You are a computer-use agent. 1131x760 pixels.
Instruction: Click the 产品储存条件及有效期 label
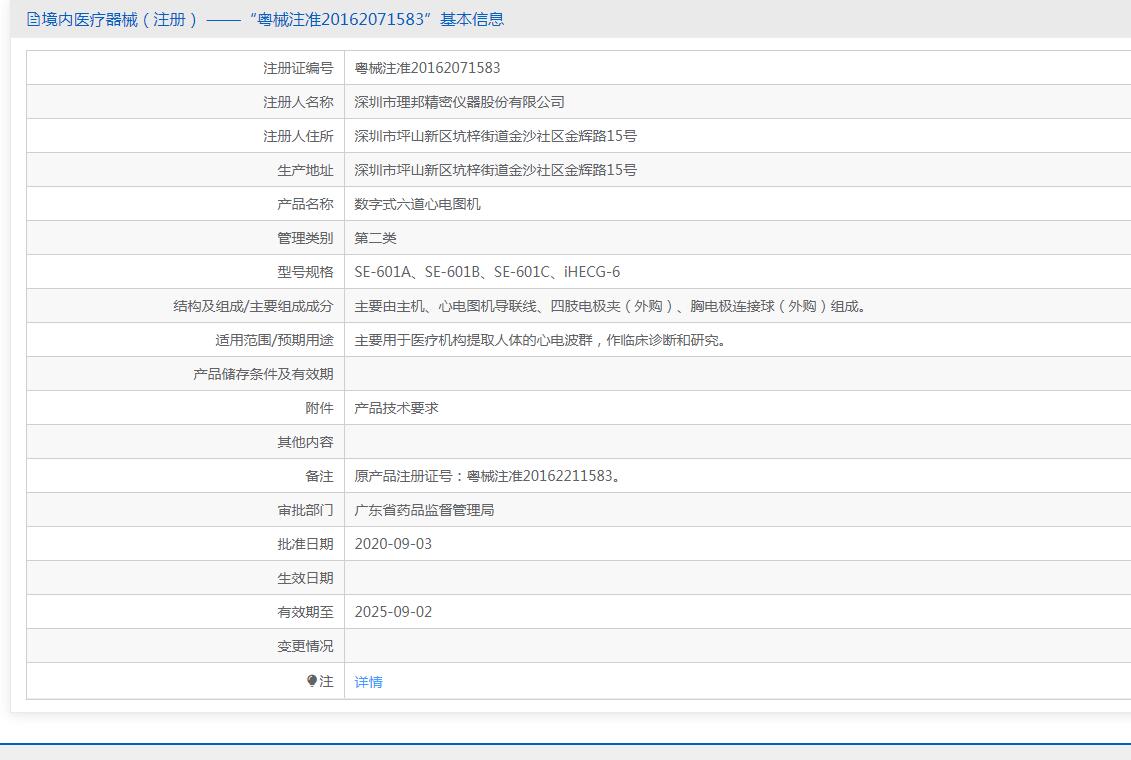click(x=263, y=374)
